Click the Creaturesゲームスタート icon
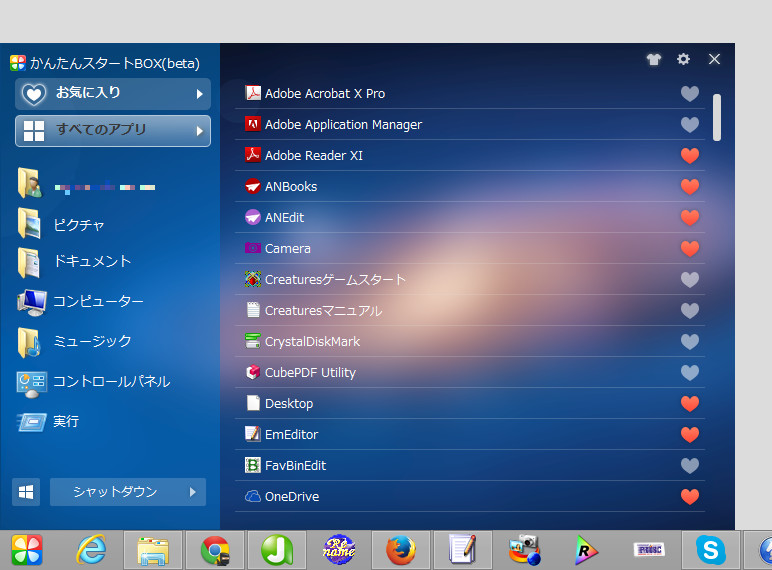Image resolution: width=772 pixels, height=570 pixels. point(253,279)
